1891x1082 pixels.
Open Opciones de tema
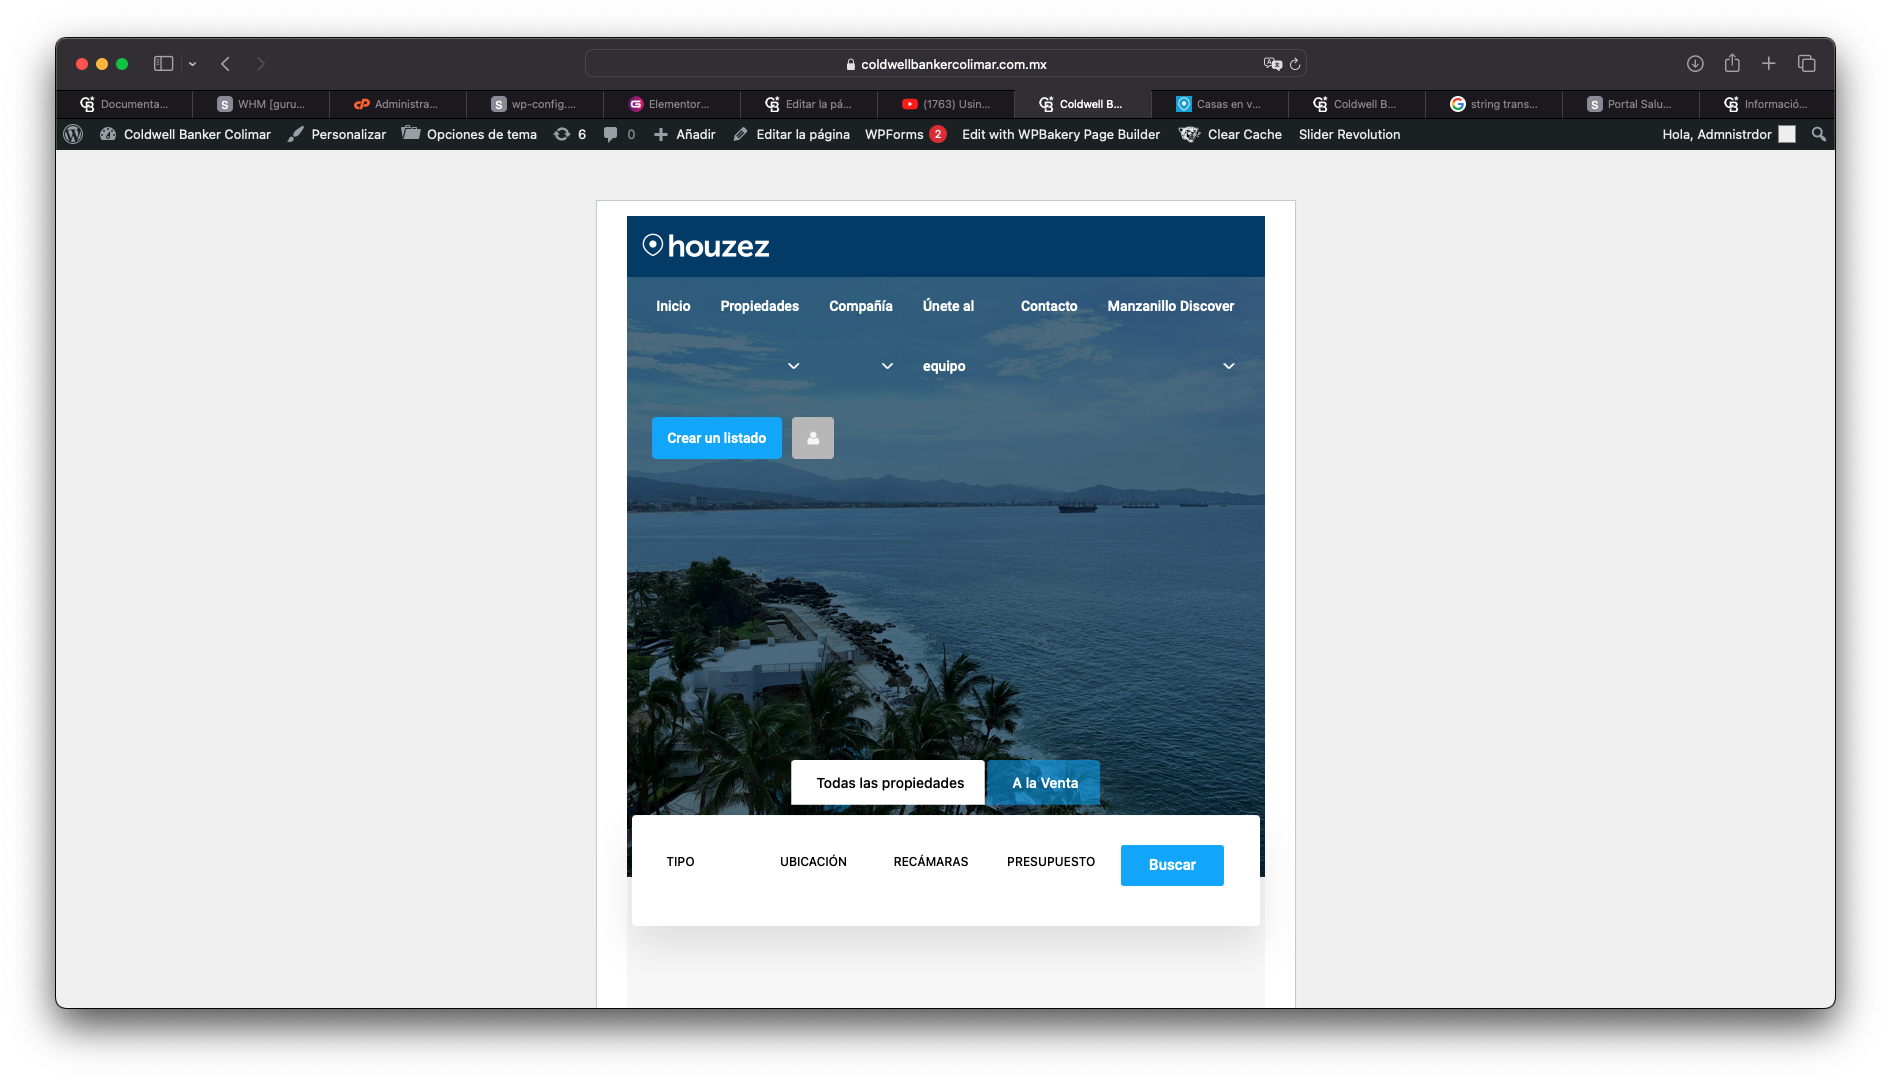tap(469, 134)
